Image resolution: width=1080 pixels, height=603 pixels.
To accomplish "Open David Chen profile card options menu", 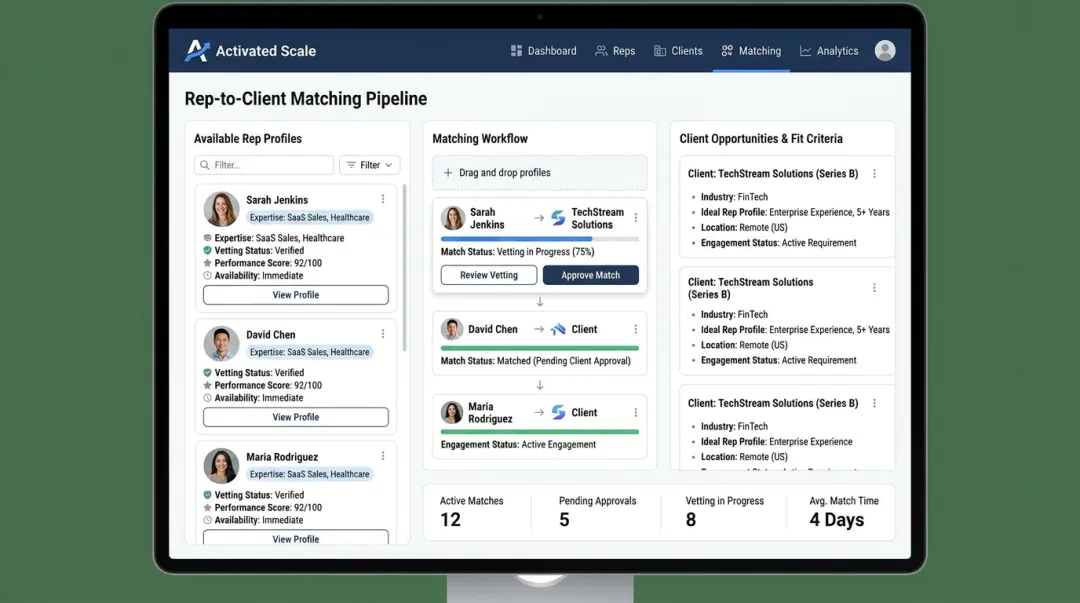I will click(x=383, y=334).
